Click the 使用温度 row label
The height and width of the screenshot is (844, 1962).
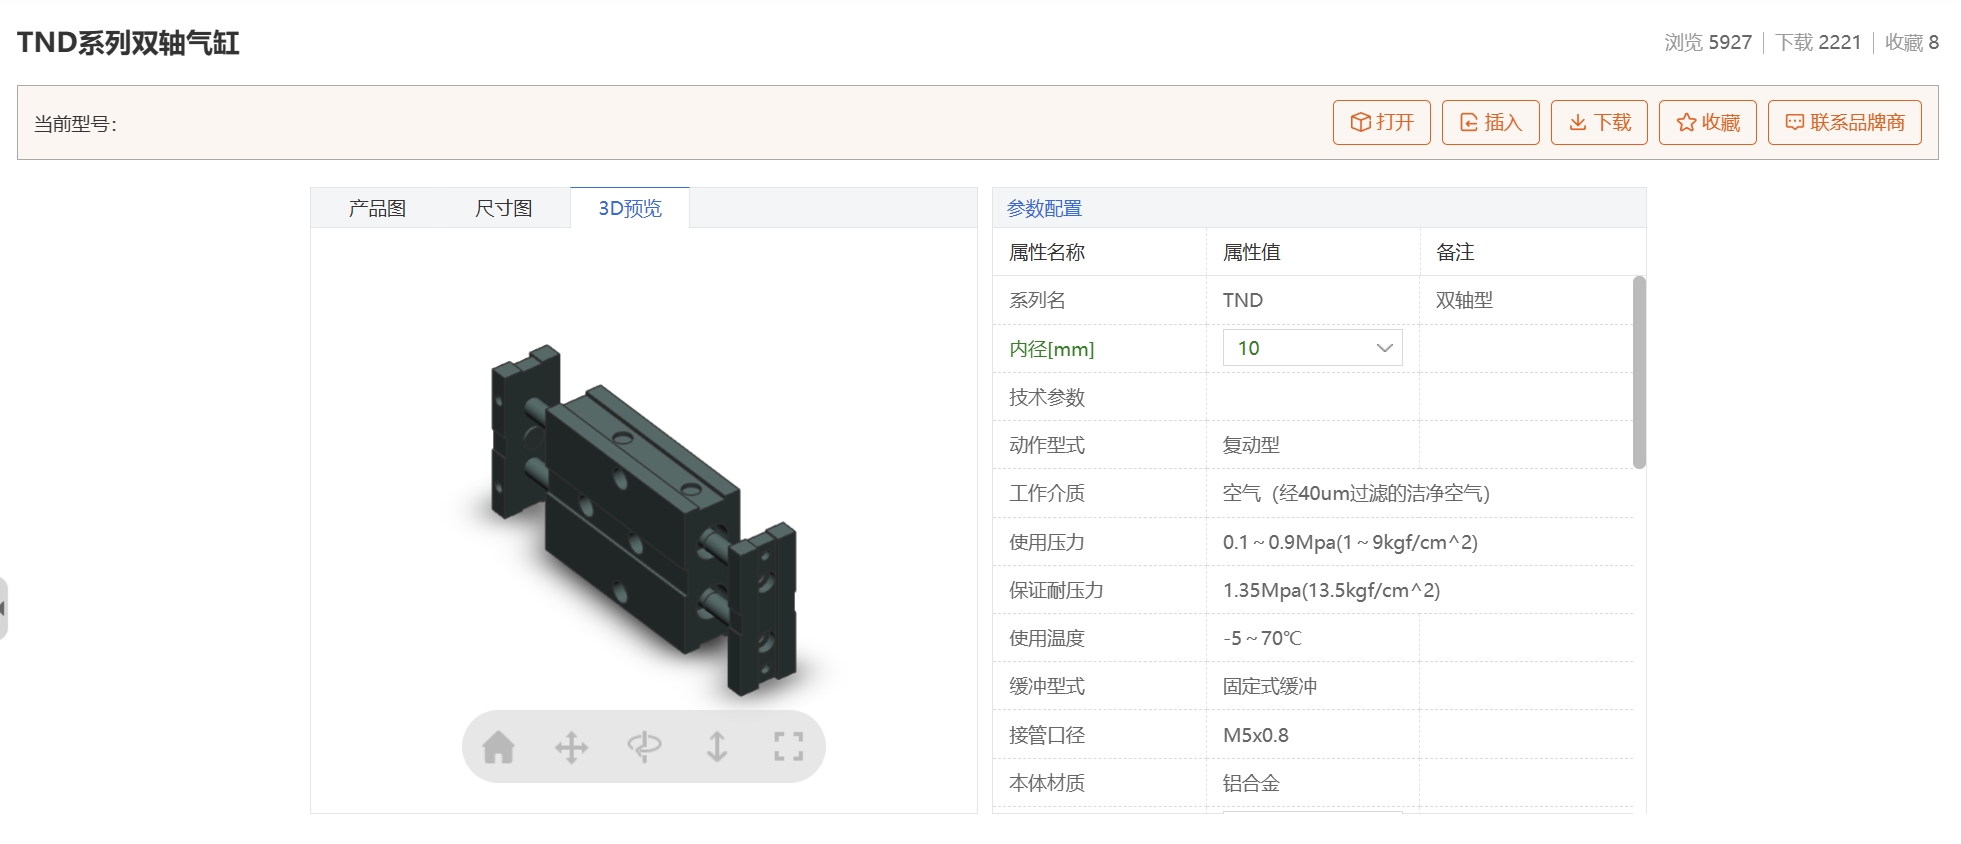[x=1047, y=638]
